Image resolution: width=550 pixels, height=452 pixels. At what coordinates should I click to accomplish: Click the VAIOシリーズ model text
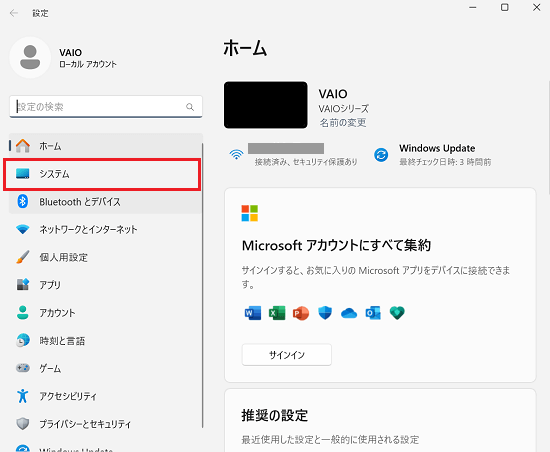(344, 109)
